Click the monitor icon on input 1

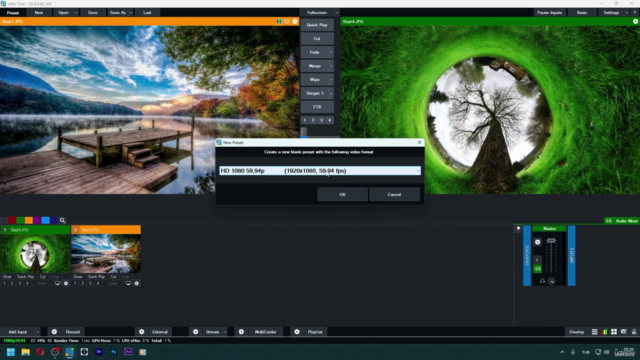coord(58,283)
